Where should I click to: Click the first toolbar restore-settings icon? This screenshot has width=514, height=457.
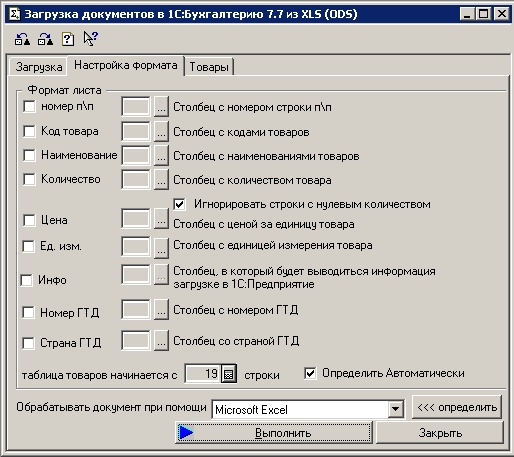(x=22, y=39)
